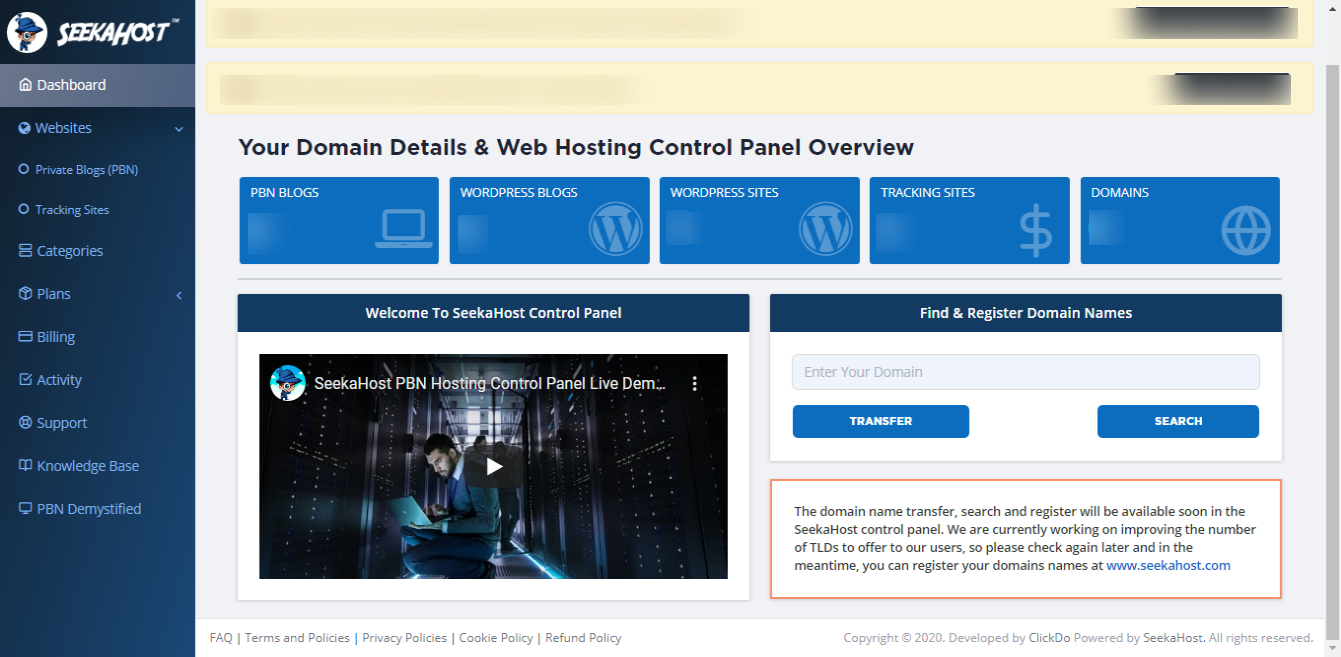Click the video channel avatar icon
The height and width of the screenshot is (657, 1341).
pyautogui.click(x=288, y=383)
